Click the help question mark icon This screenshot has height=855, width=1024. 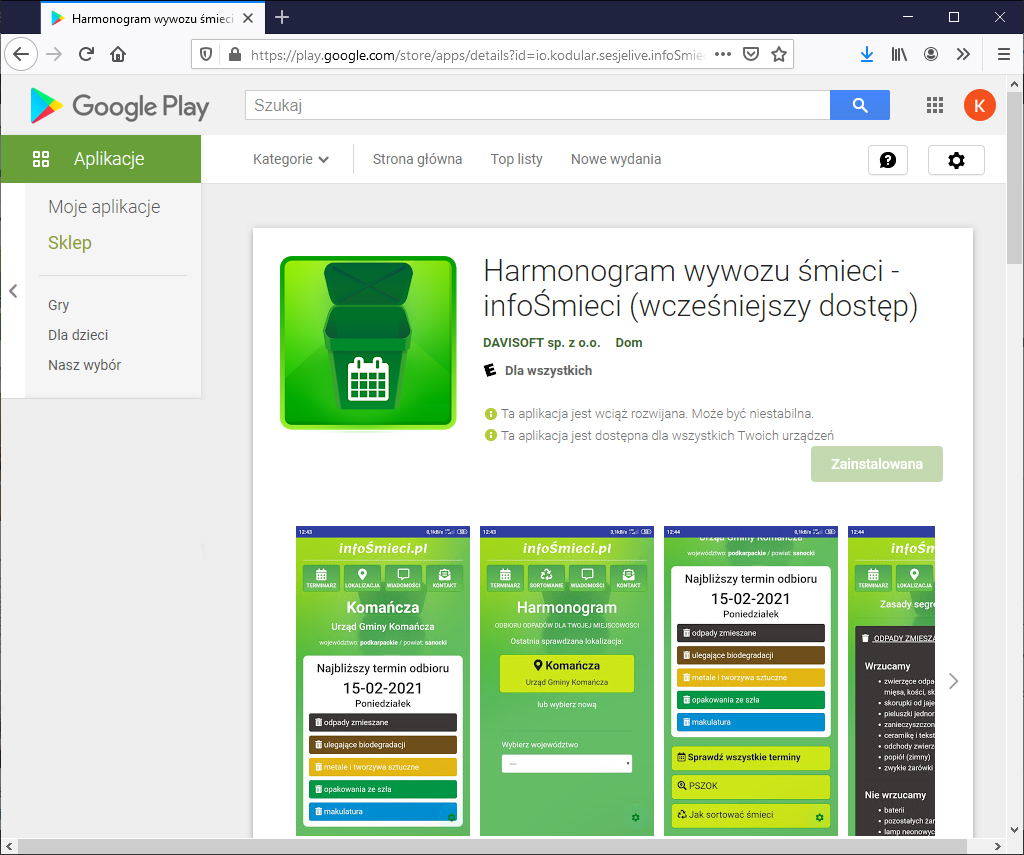coord(887,159)
